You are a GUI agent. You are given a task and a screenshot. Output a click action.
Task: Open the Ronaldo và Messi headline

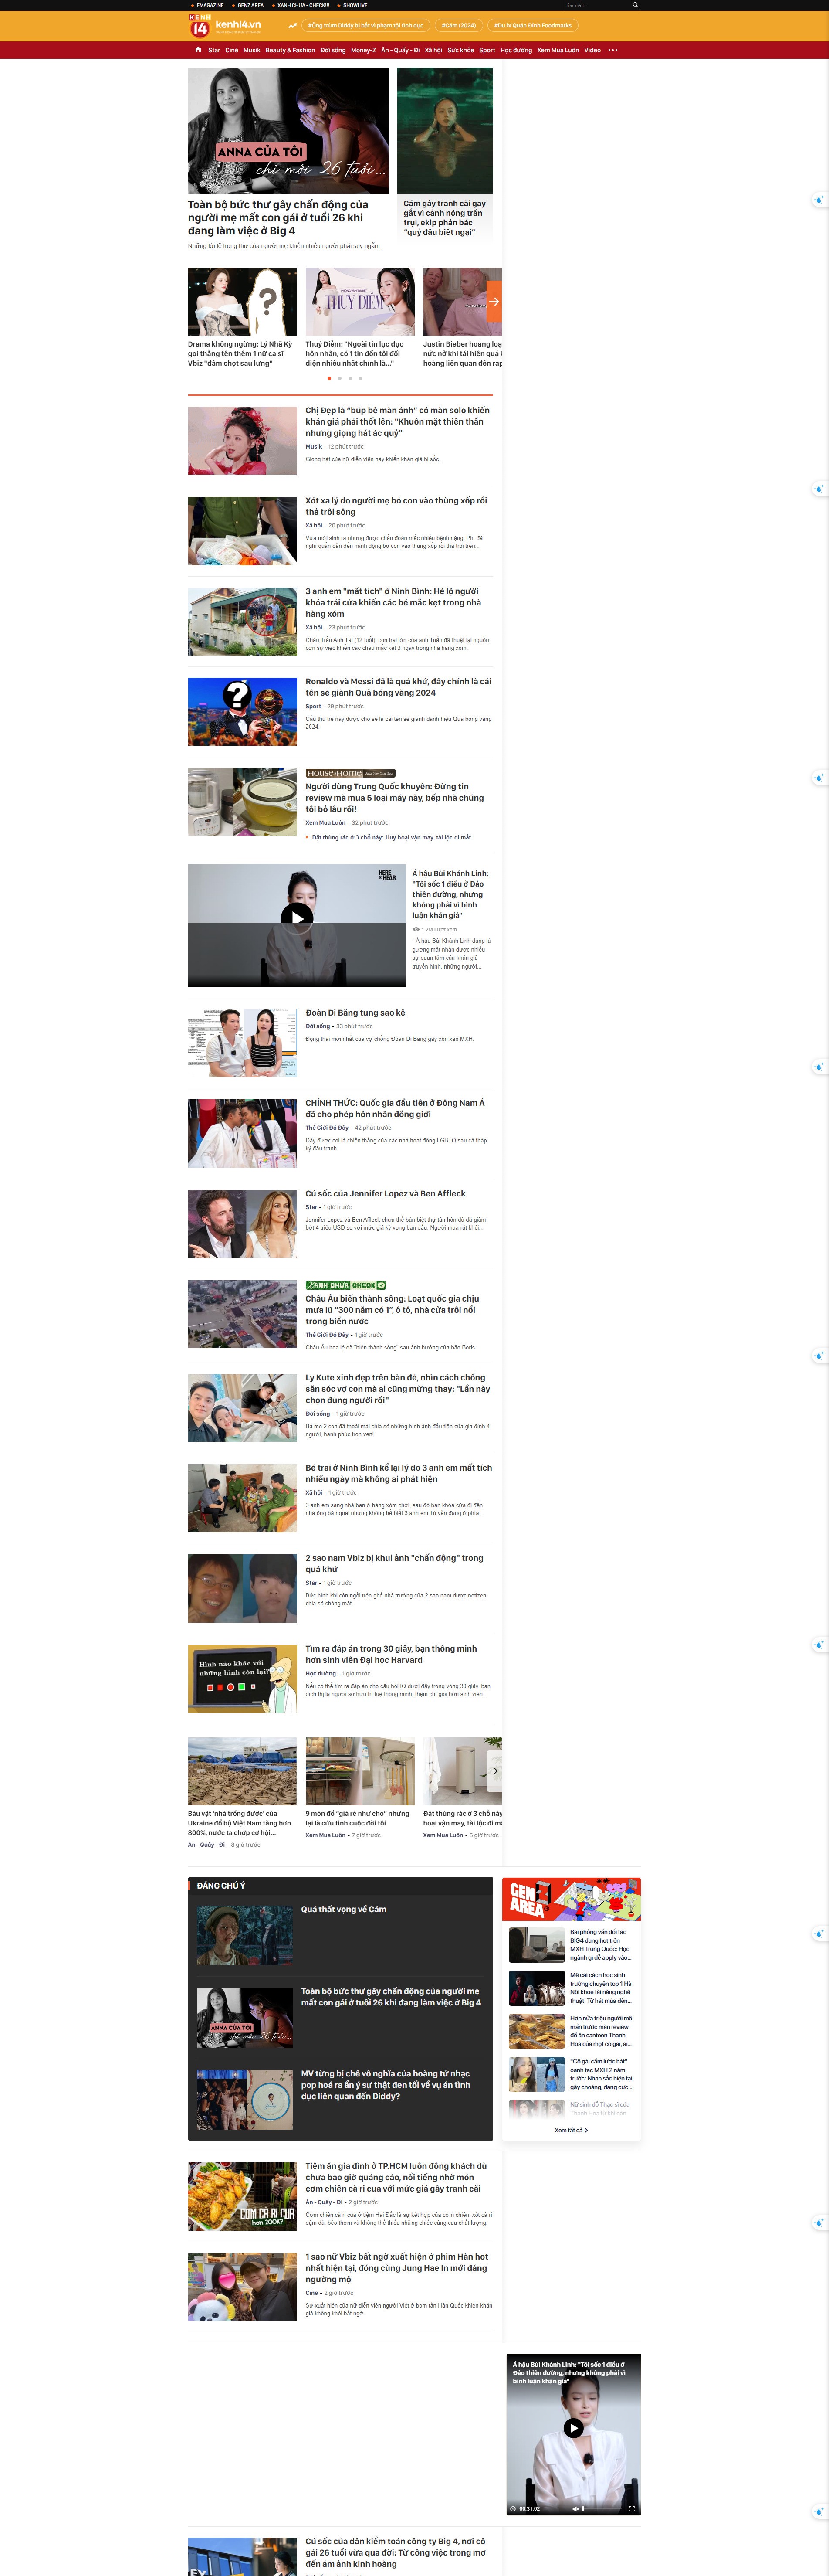click(x=398, y=687)
